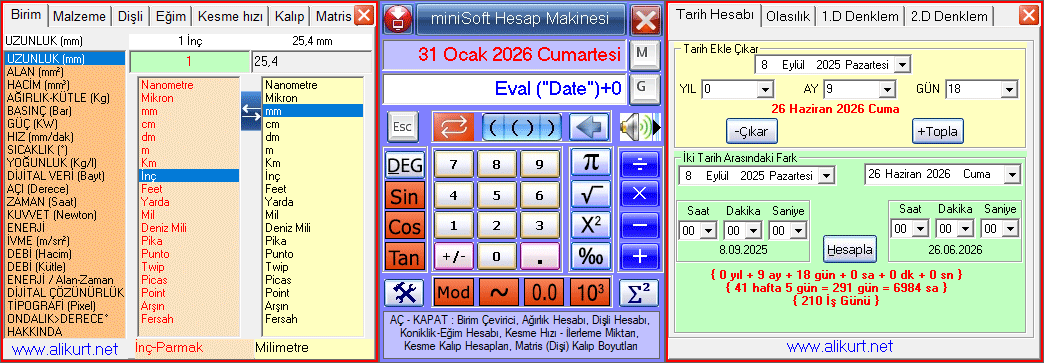Image resolution: width=1044 pixels, height=363 pixels.
Task: Click the Hesapla button
Action: click(850, 250)
